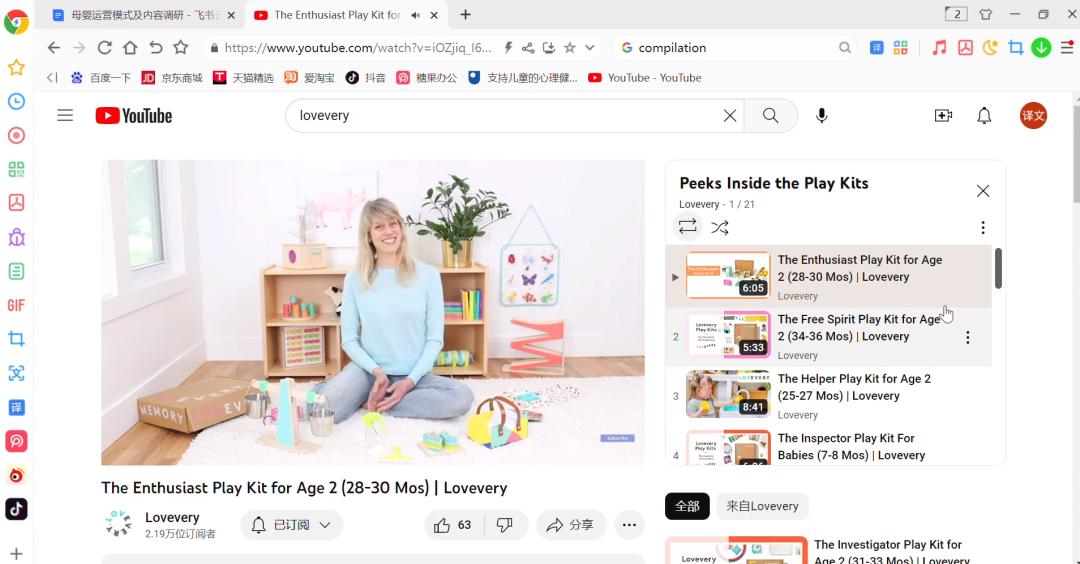Dislike the video with thumbs down

coord(505,525)
